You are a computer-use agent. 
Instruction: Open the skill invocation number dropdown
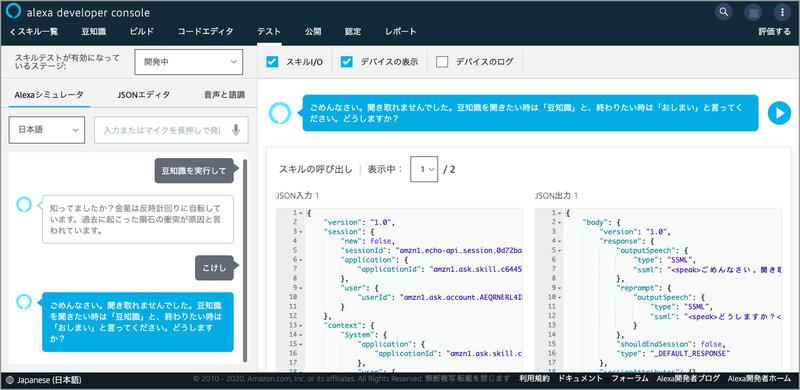[x=424, y=169]
